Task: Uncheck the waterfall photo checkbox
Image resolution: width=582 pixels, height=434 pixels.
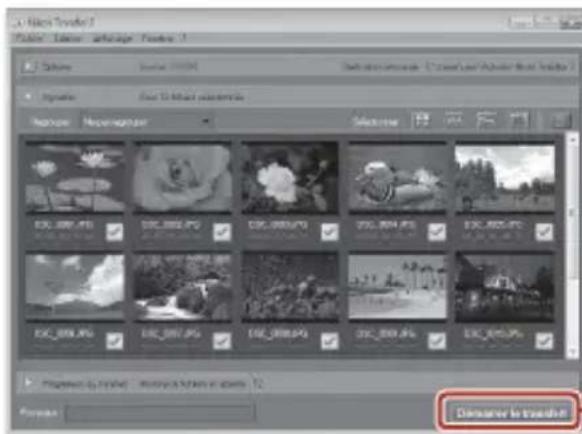Action: (x=222, y=341)
